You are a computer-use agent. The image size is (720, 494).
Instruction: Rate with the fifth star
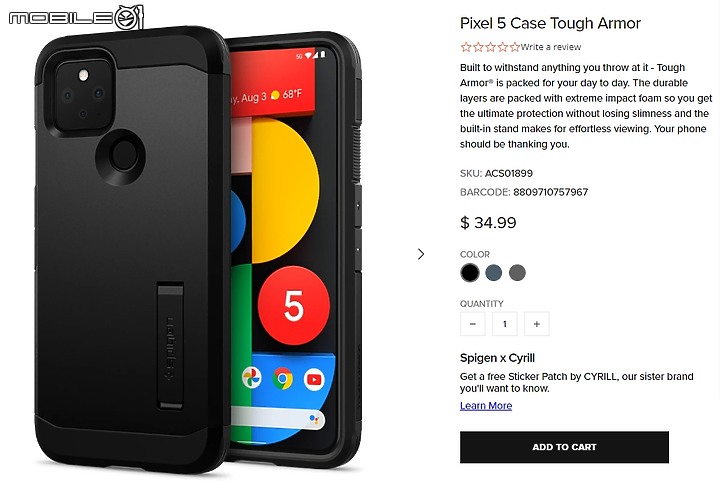(x=515, y=47)
